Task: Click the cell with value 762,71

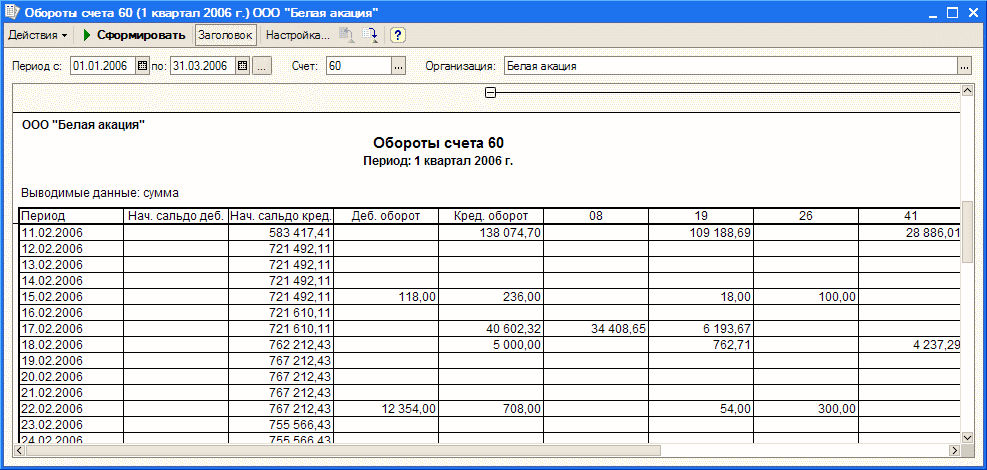Action: point(701,345)
